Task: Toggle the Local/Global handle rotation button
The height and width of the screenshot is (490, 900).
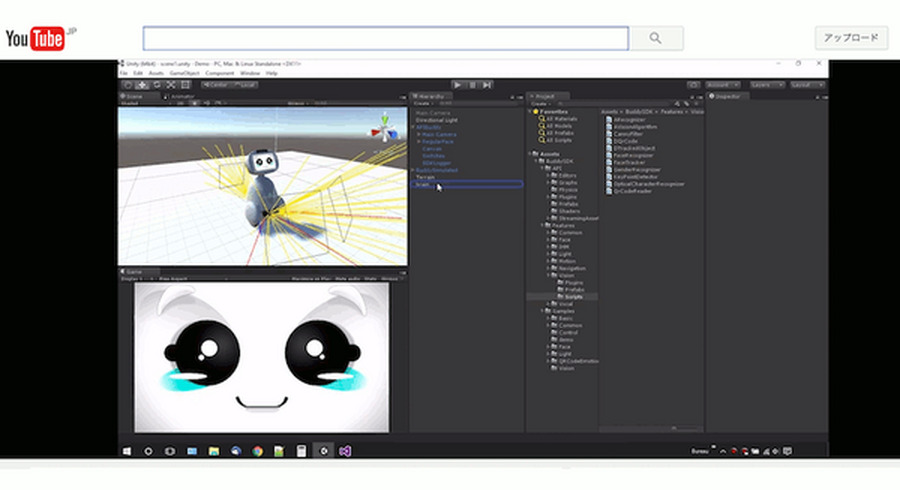Action: click(x=244, y=85)
